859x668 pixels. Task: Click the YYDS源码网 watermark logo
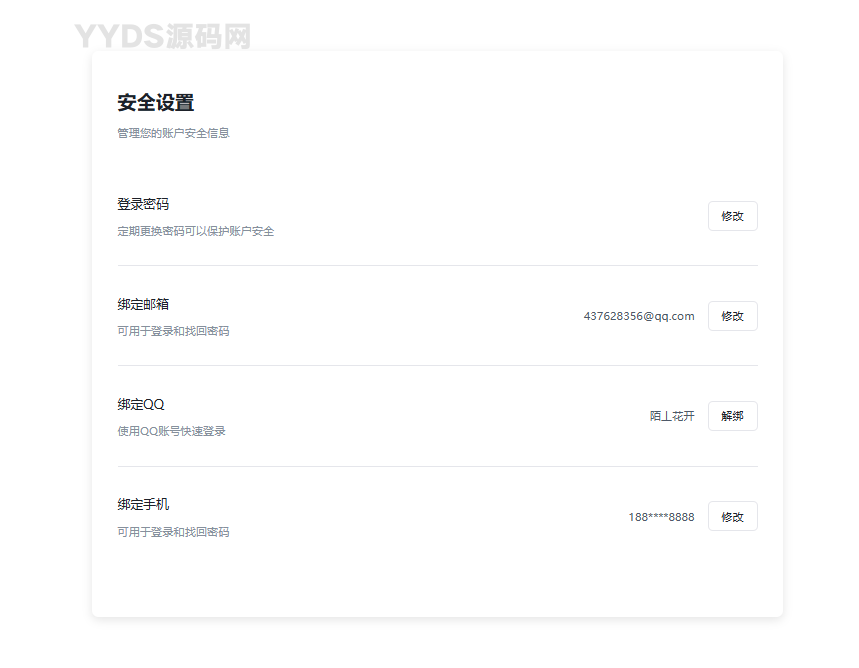[x=162, y=36]
